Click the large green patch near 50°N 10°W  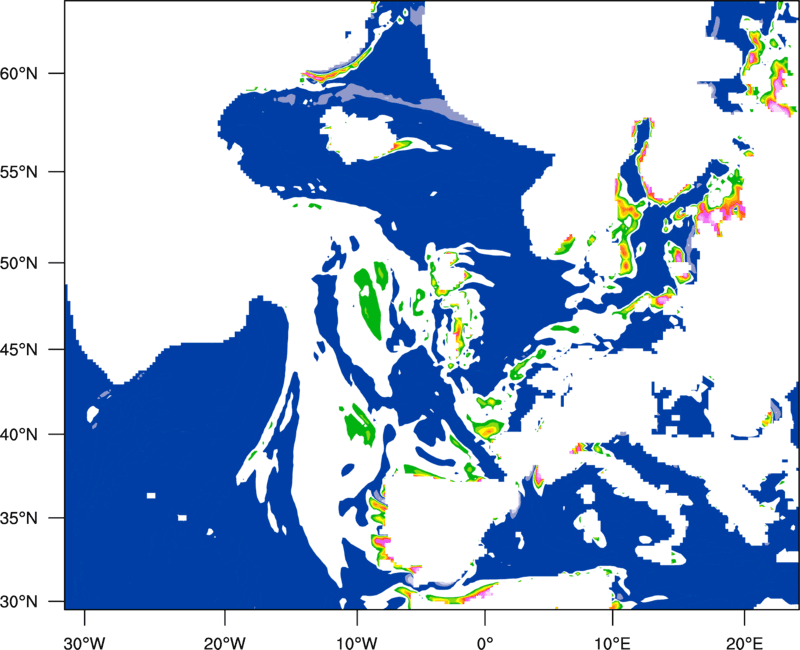coord(371,300)
